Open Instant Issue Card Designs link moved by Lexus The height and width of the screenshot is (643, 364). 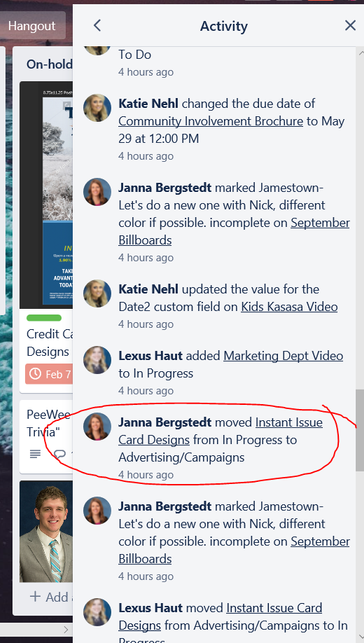(x=220, y=616)
